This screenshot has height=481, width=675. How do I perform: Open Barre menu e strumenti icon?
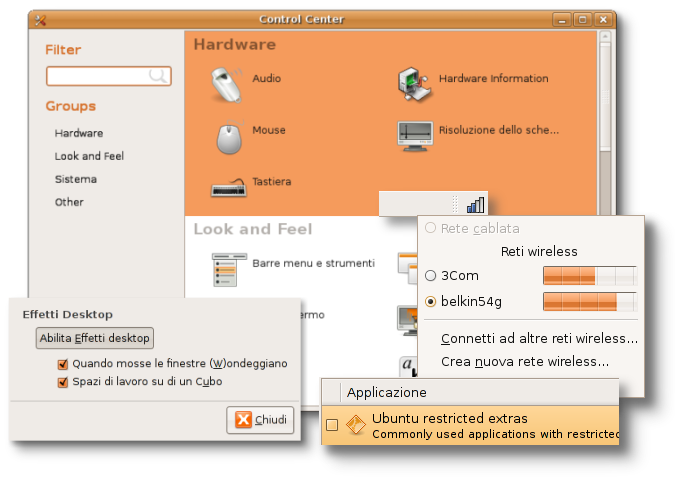(x=227, y=268)
